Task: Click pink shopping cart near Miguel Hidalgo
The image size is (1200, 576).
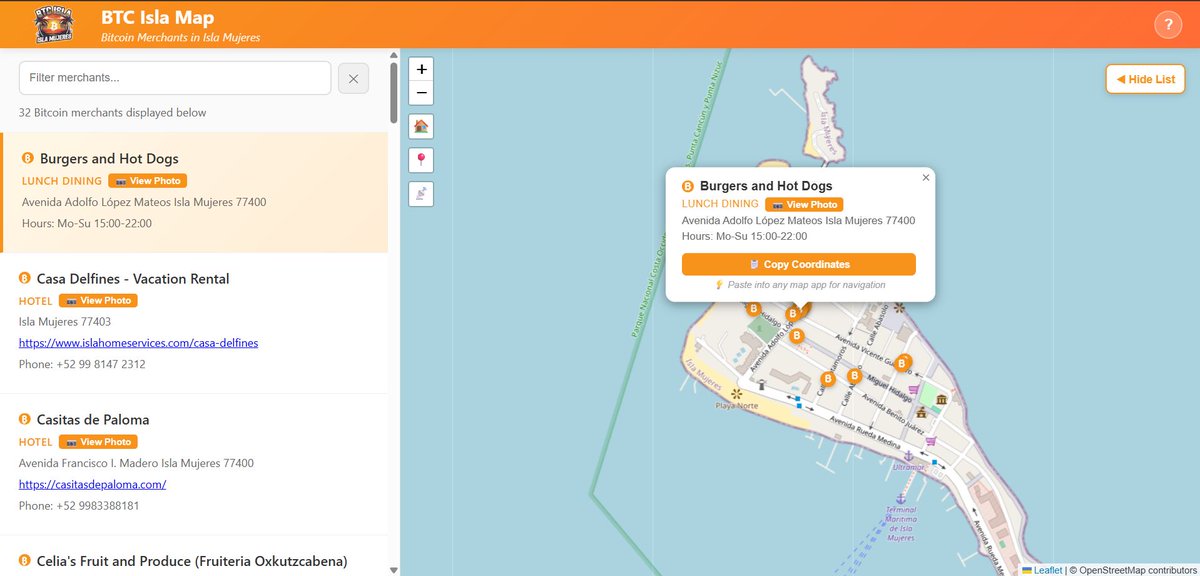Action: tap(913, 390)
